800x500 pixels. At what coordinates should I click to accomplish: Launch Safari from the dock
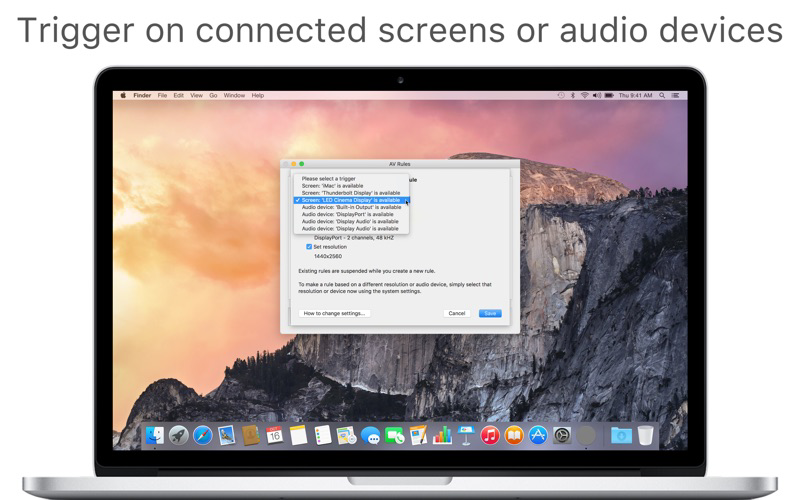[203, 435]
